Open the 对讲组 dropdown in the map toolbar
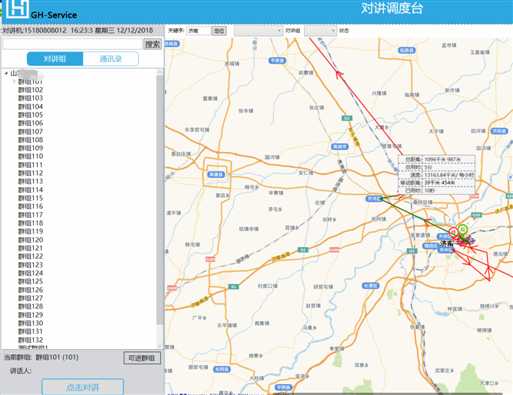 321,31
